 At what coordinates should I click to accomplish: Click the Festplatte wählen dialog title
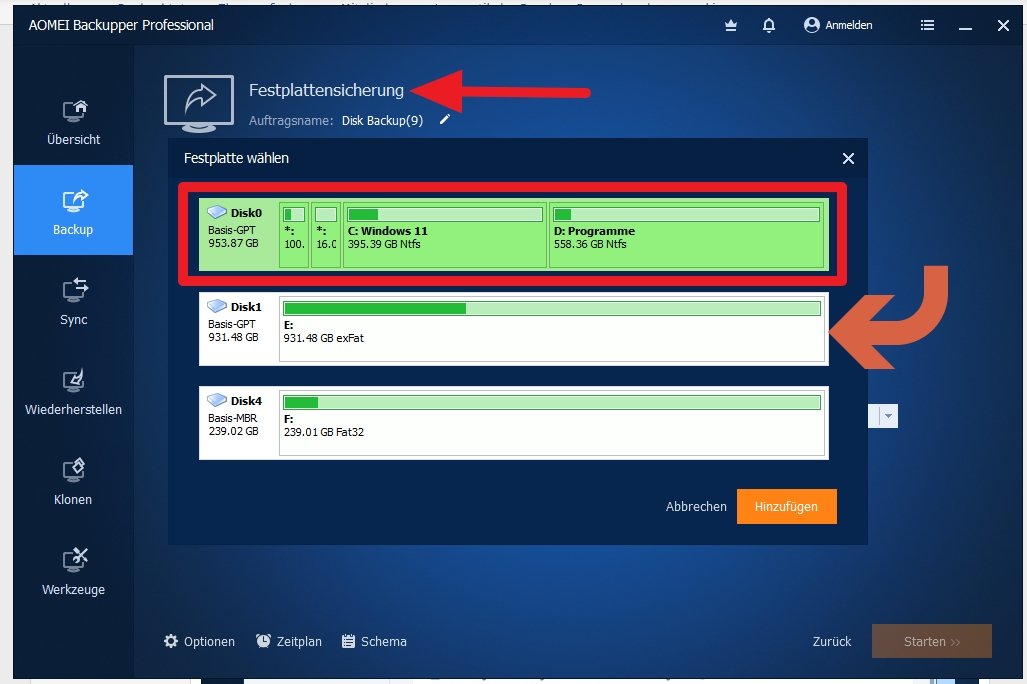236,158
